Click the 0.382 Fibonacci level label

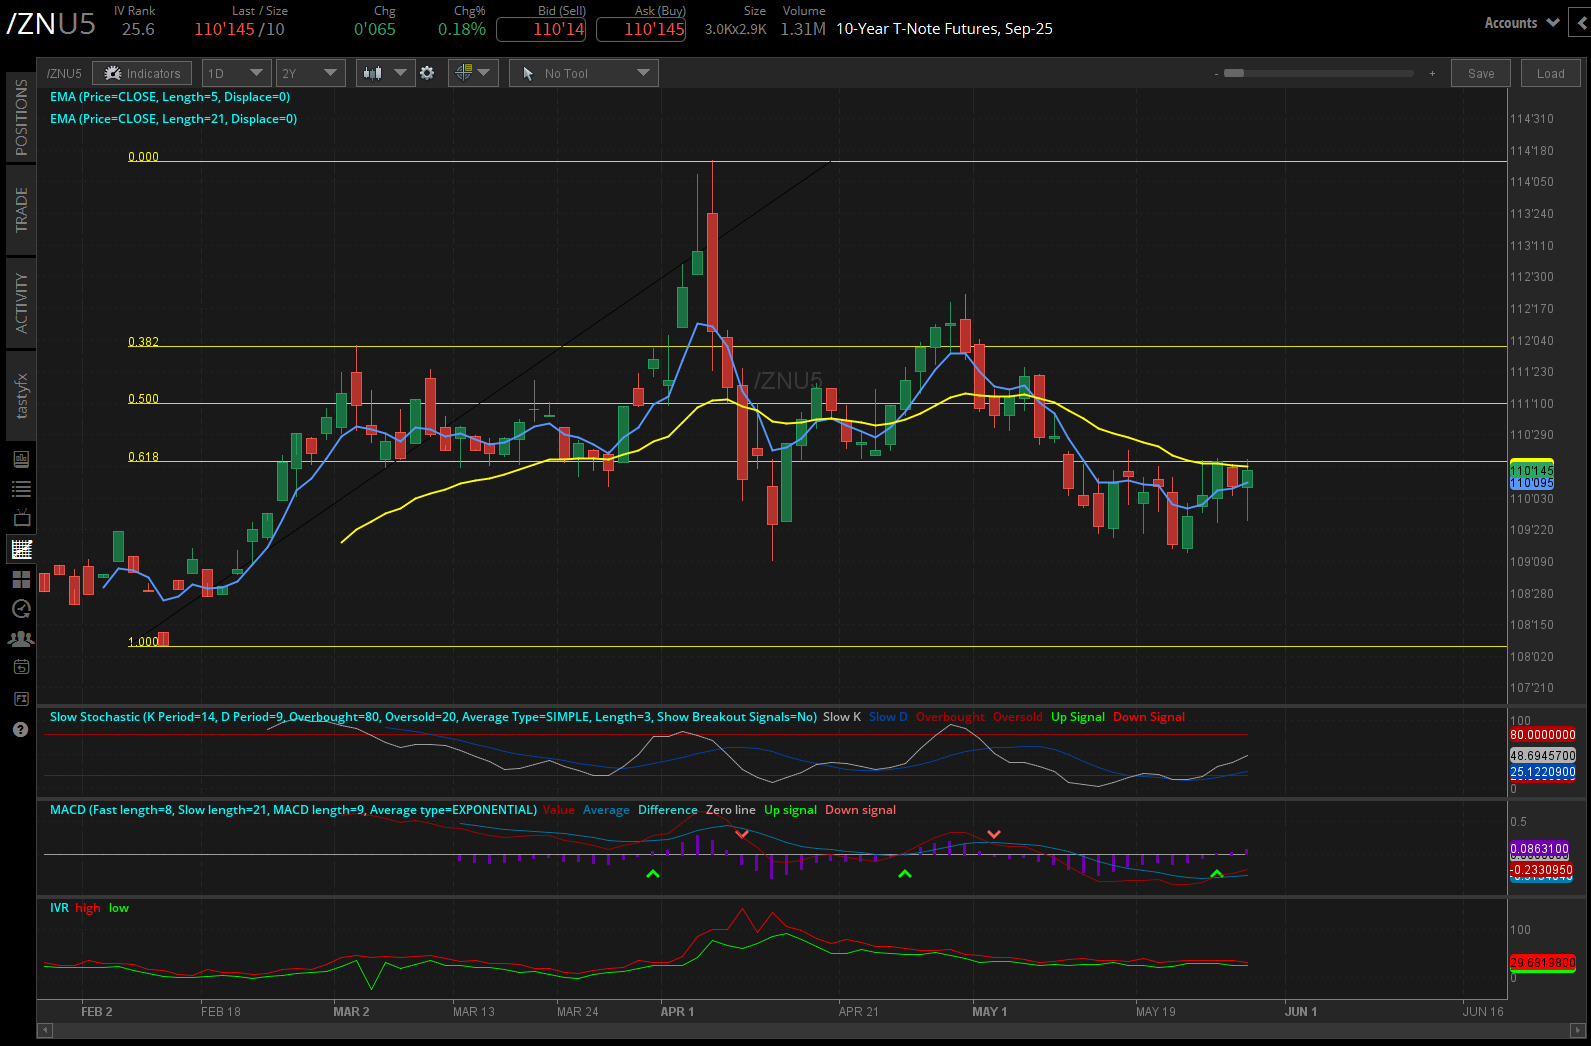(143, 342)
